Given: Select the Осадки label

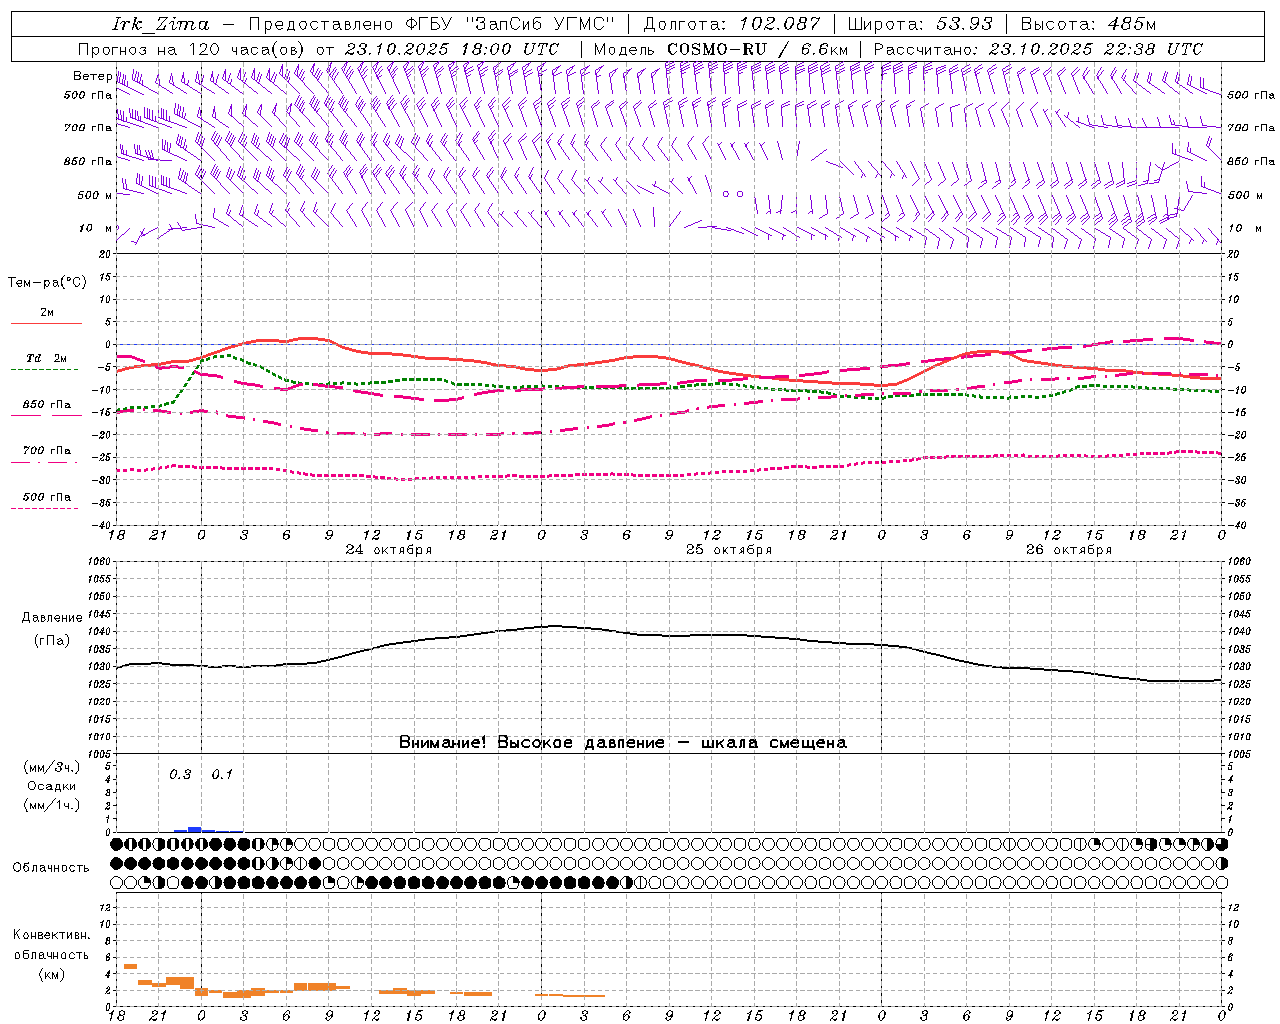Looking at the screenshot, I should (x=52, y=786).
